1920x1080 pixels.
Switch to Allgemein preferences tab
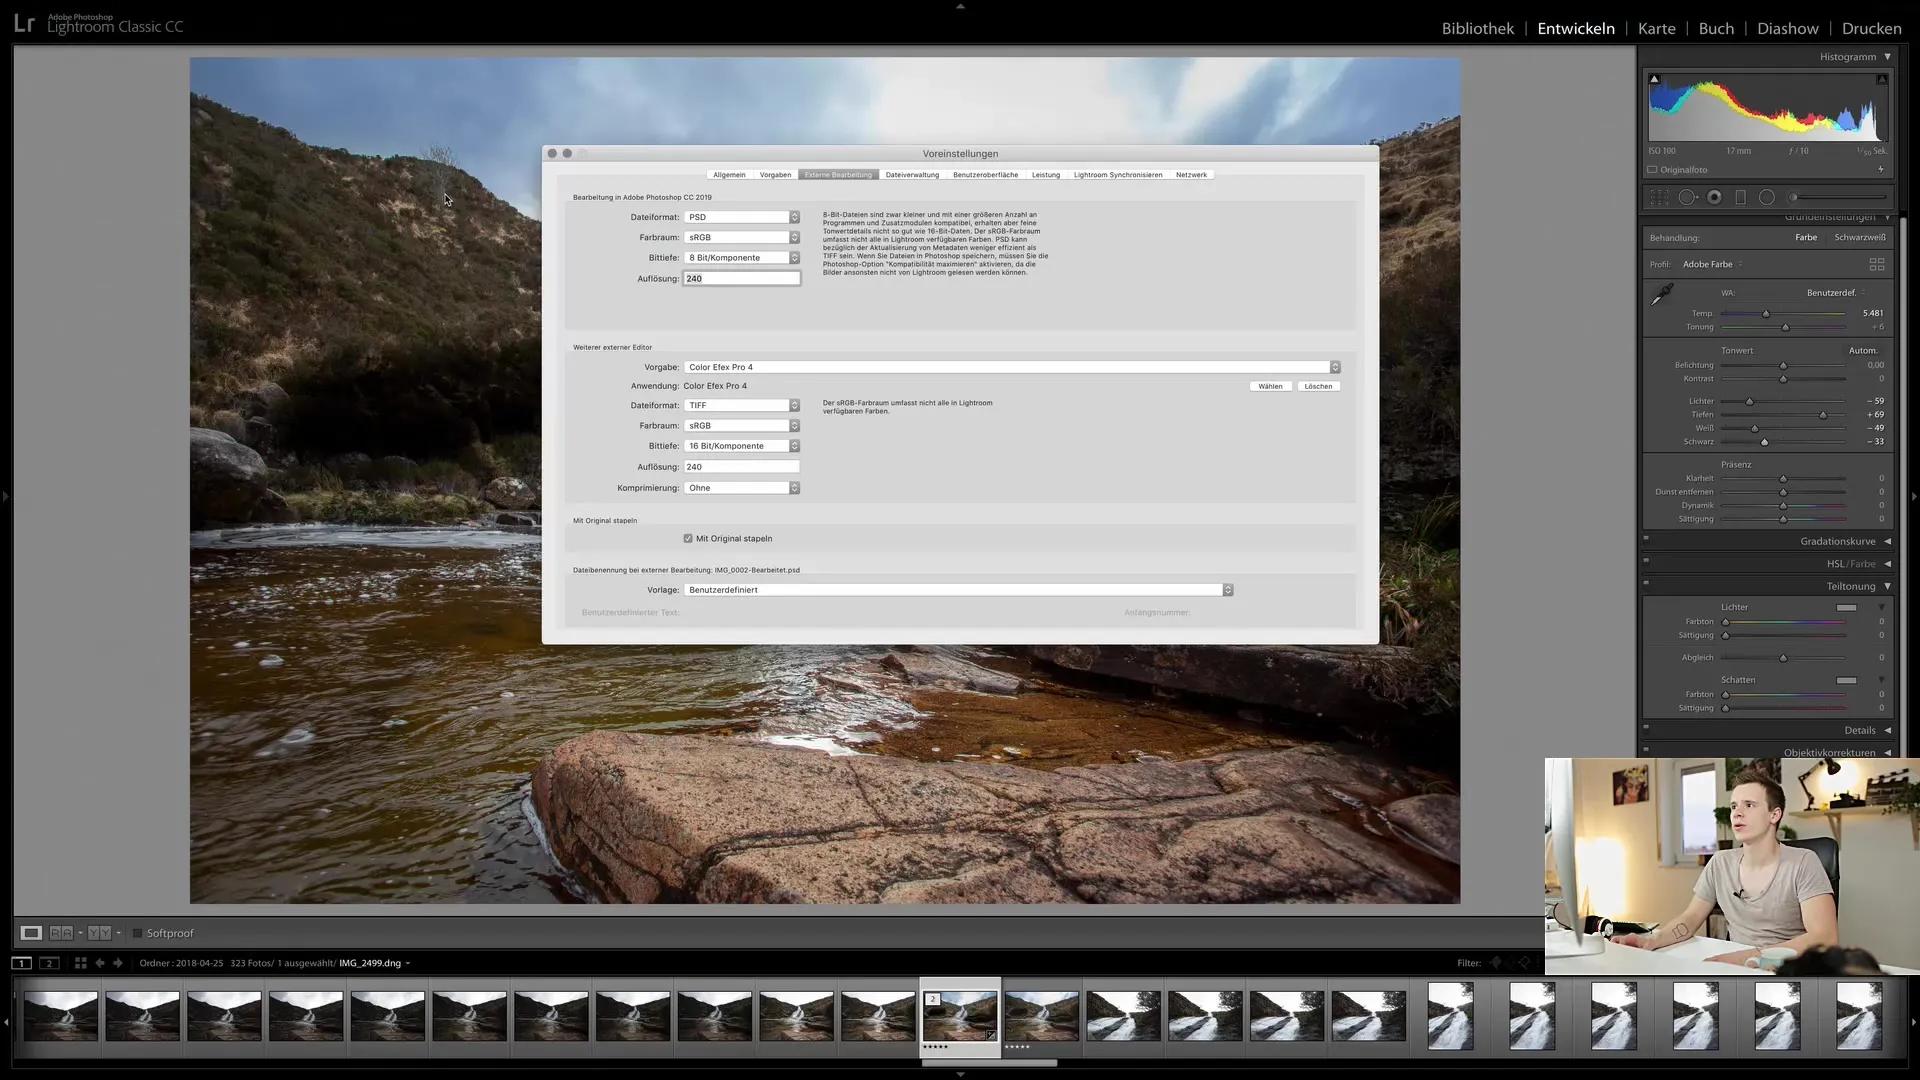click(729, 175)
